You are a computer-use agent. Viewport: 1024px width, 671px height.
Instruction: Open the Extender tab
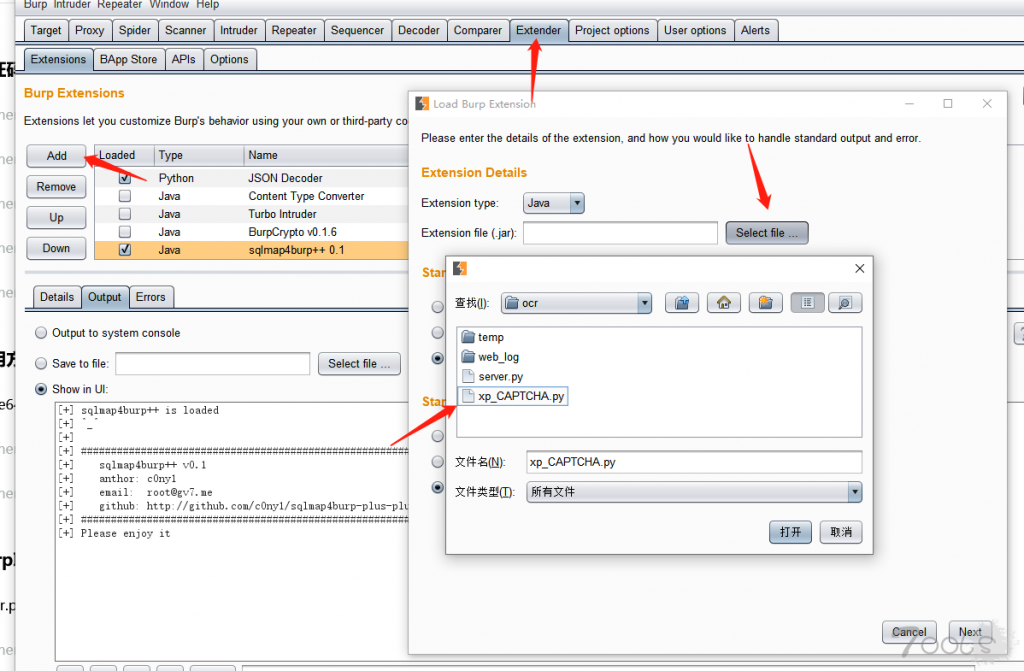point(538,30)
